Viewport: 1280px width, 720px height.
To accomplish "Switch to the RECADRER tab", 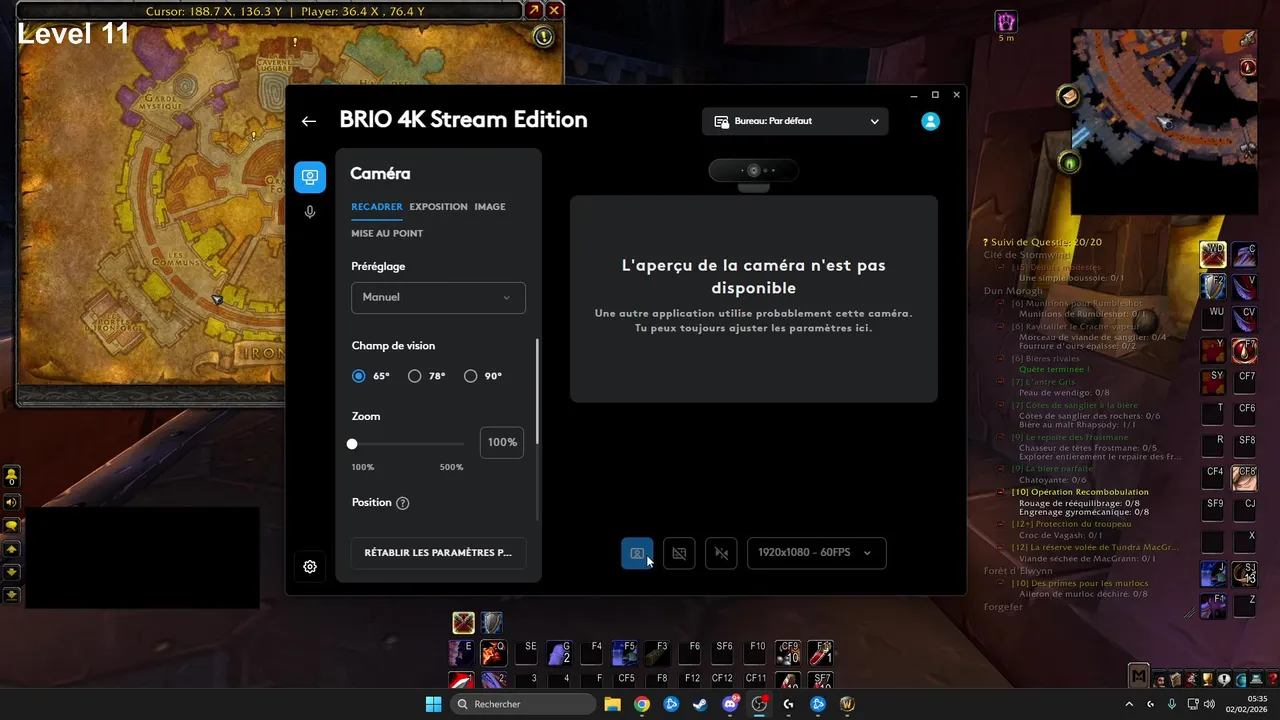I will (377, 207).
